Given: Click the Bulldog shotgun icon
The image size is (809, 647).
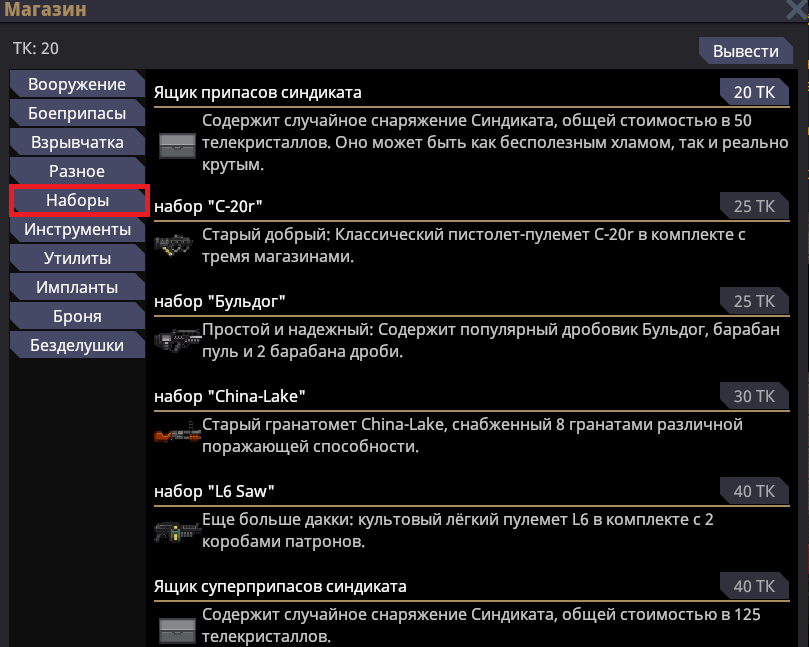Looking at the screenshot, I should pos(177,340).
